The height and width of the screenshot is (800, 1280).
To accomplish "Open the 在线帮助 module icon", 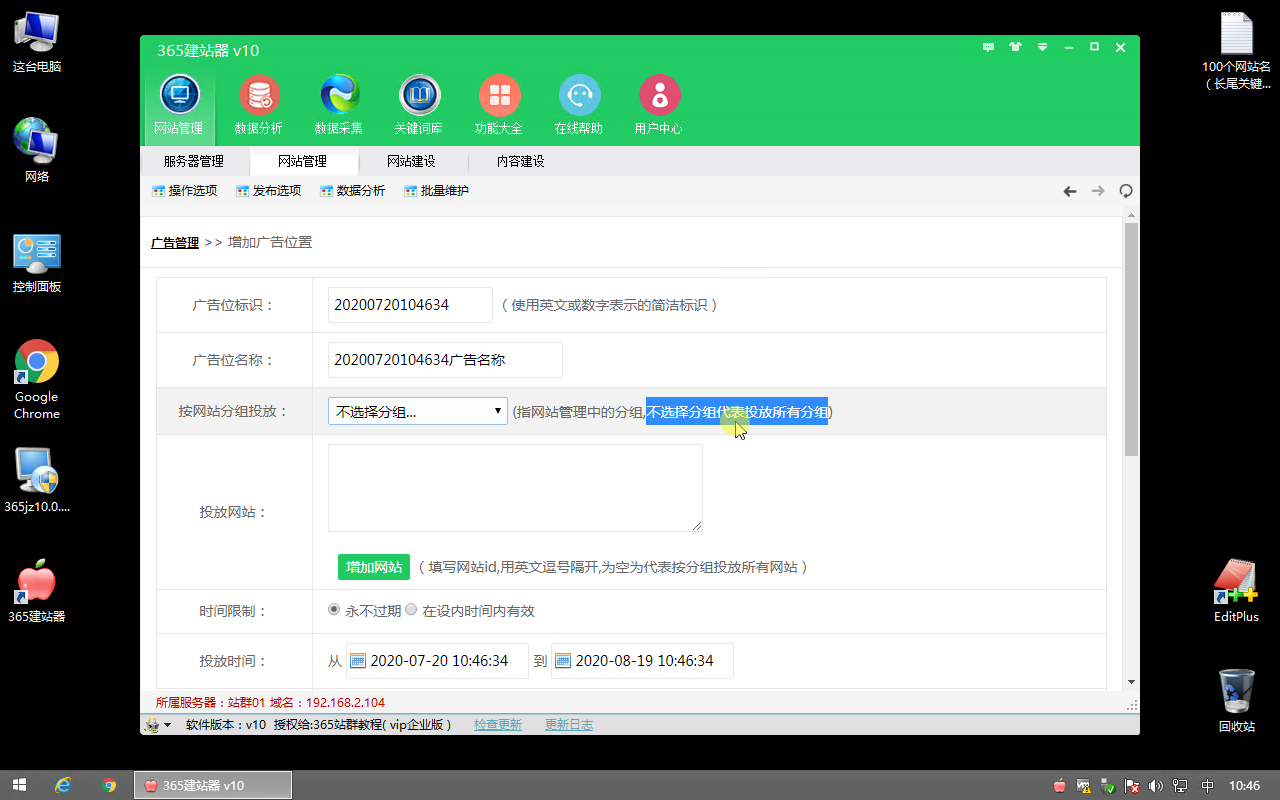I will (579, 105).
